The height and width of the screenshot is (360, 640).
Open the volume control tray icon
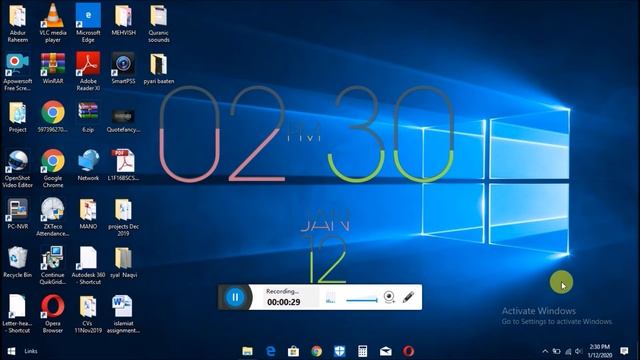578,351
